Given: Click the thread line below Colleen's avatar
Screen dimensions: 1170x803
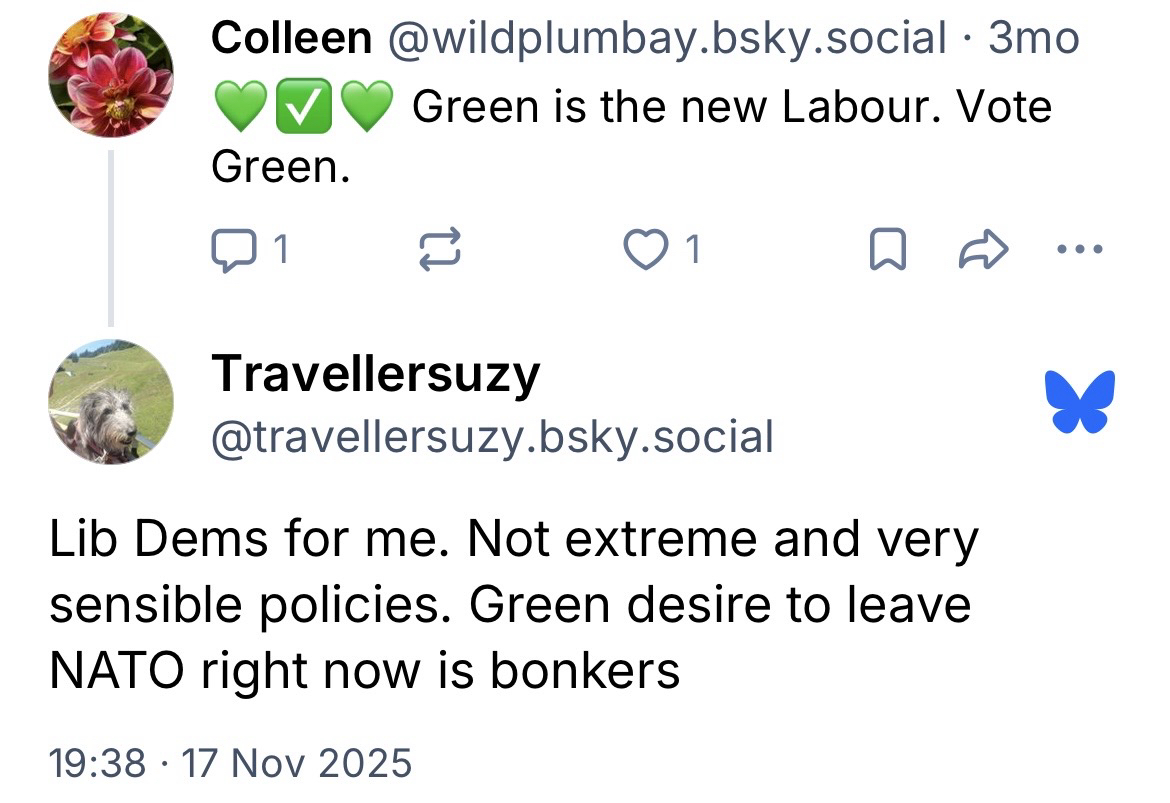Looking at the screenshot, I should (x=111, y=238).
